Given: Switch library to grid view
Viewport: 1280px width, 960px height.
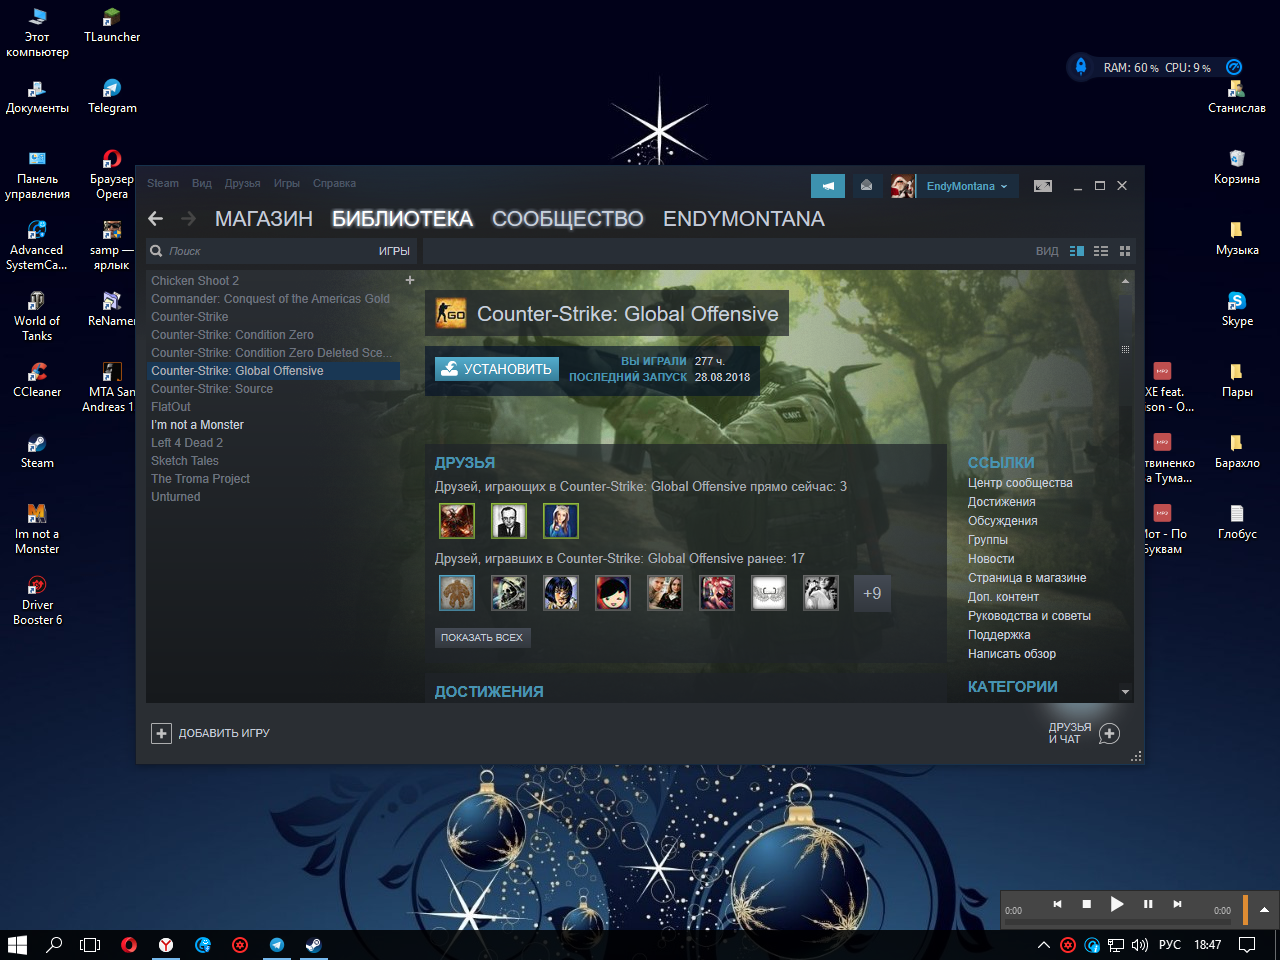Looking at the screenshot, I should [x=1125, y=251].
